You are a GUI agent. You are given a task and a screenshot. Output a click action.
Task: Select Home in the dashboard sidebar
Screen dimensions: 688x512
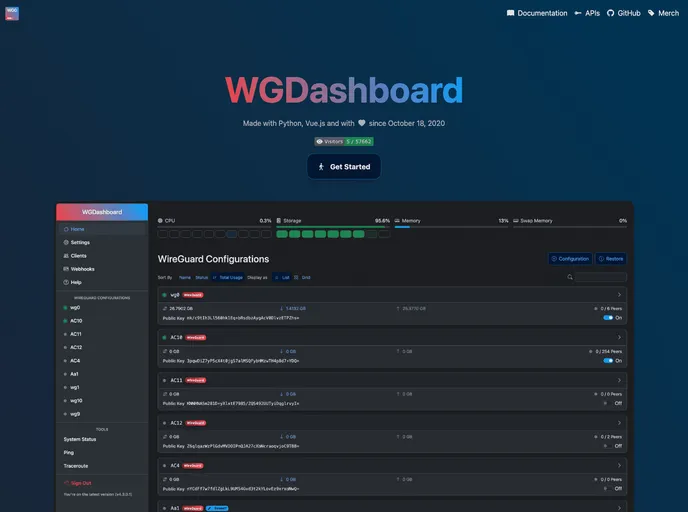pos(102,229)
